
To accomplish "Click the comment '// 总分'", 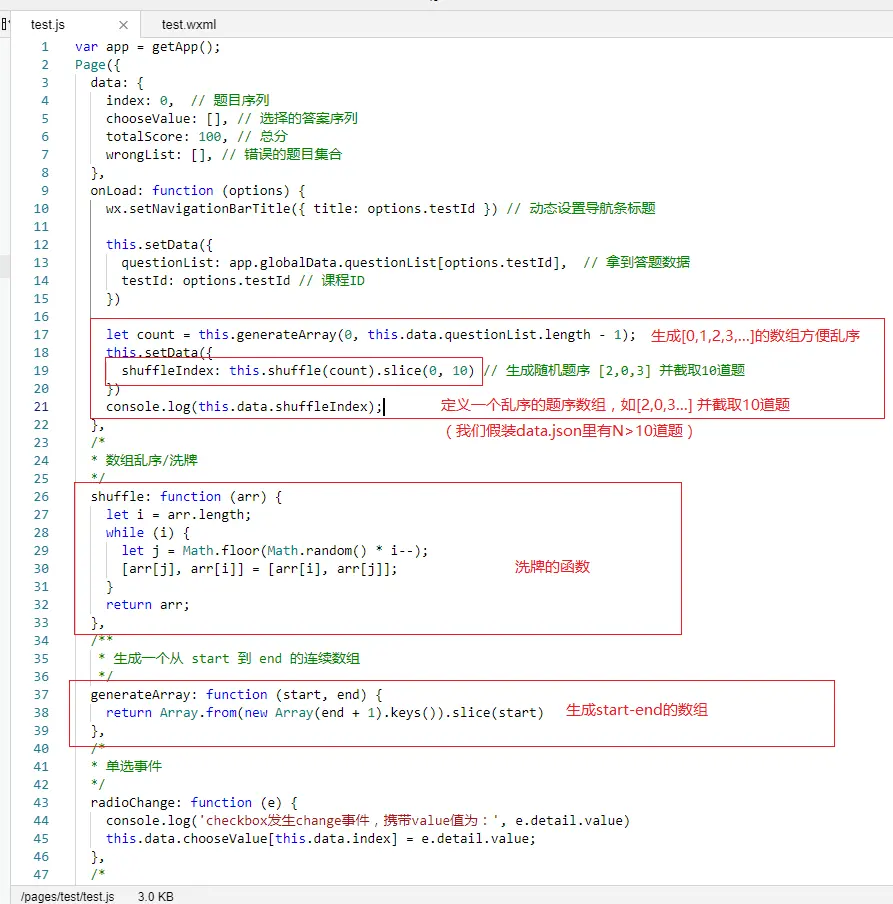I will click(x=262, y=137).
